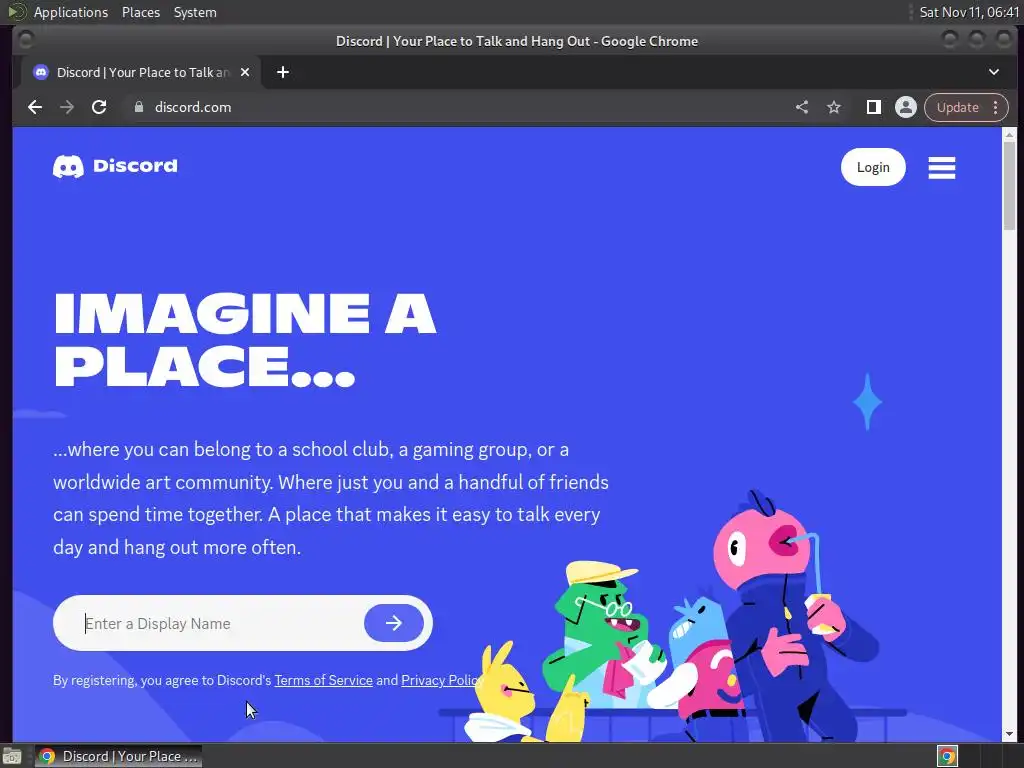Screen dimensions: 1024x768
Task: Select the Discord tab
Action: tap(140, 72)
